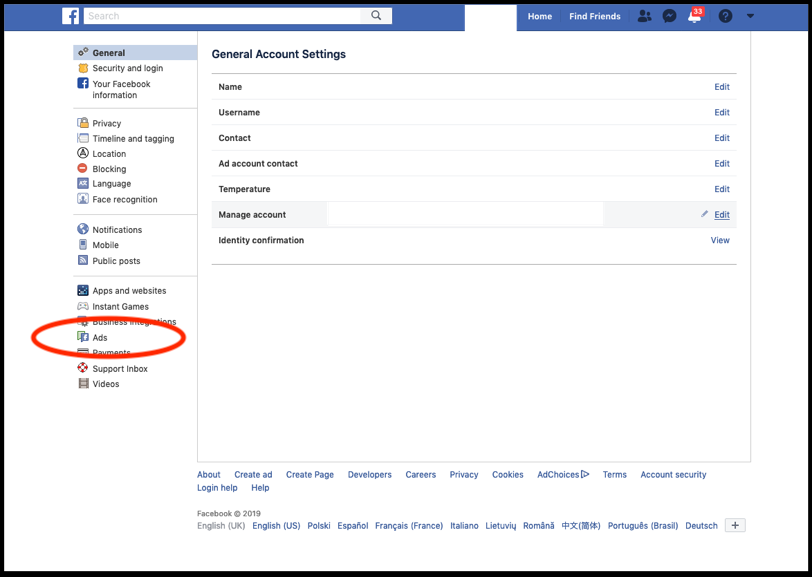Open Terms footer link
Screen dimensions: 812x577
tap(615, 474)
